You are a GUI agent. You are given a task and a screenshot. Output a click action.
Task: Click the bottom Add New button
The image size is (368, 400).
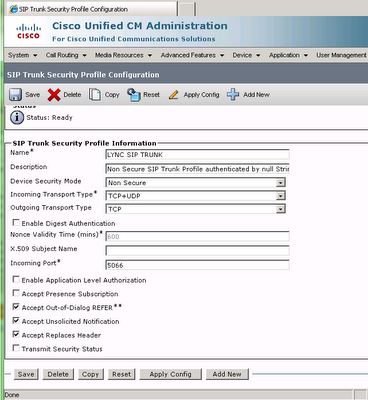click(227, 374)
